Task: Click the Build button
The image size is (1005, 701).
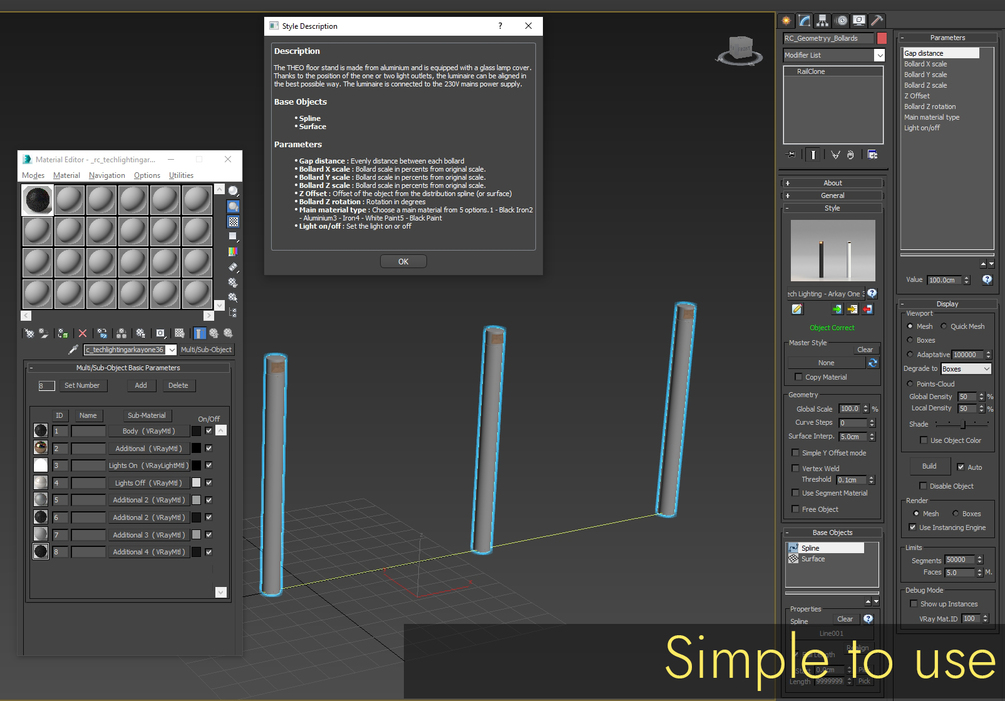Action: click(x=929, y=466)
